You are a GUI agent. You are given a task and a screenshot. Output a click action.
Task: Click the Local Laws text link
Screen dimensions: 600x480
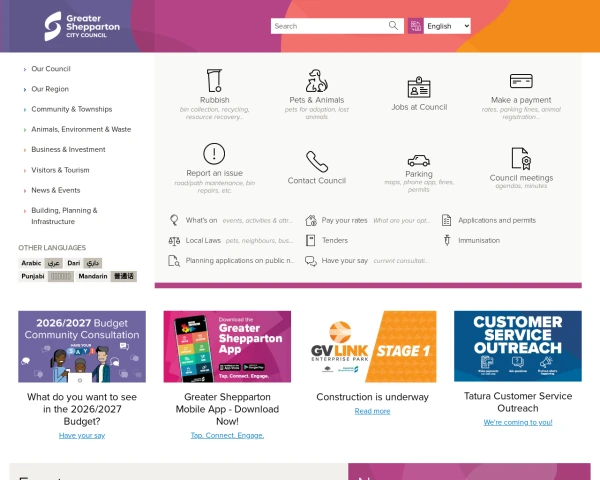tap(203, 240)
